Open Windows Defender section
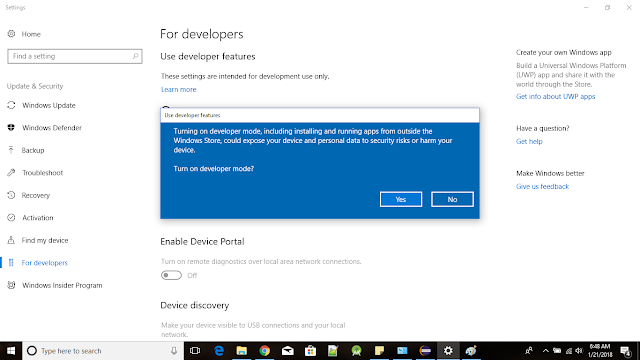The image size is (640, 360). (45, 128)
